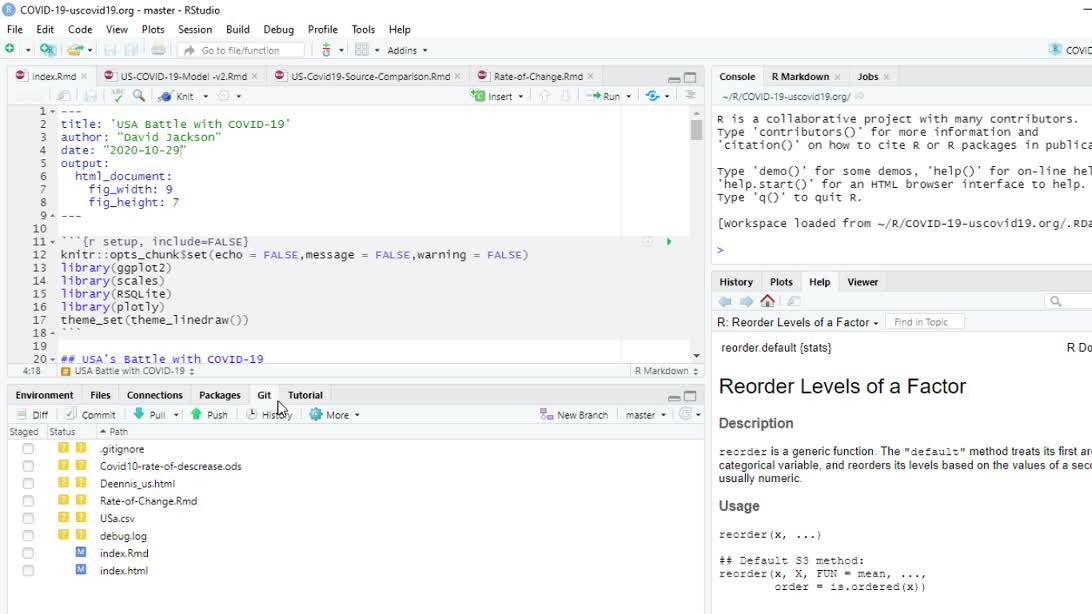Click setup chunk options gear

(x=648, y=242)
